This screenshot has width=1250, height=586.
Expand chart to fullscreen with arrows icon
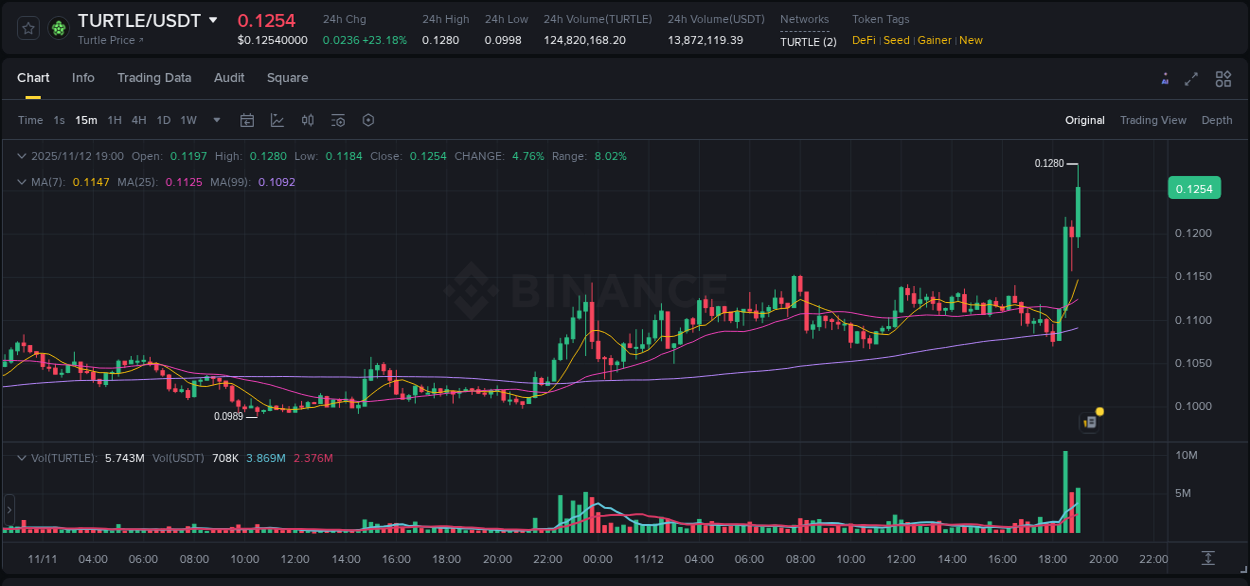click(1191, 78)
